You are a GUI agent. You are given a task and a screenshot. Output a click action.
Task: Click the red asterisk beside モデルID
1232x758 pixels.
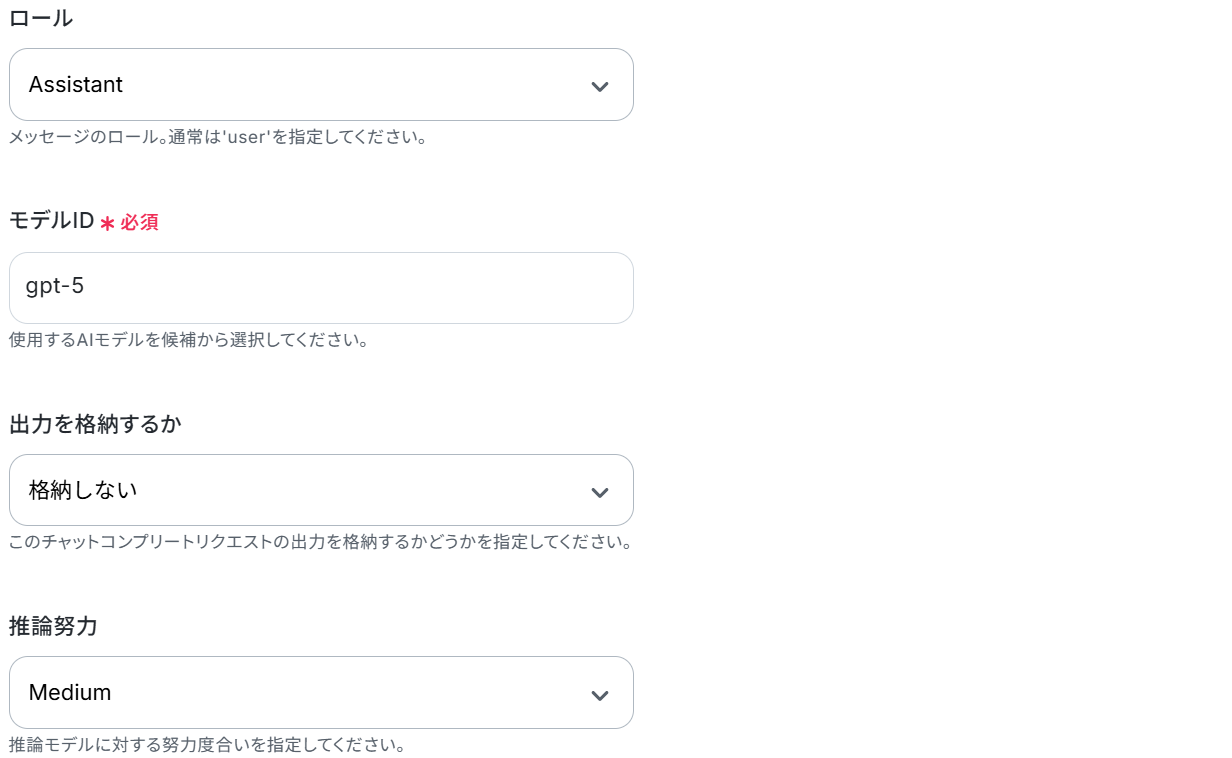107,223
